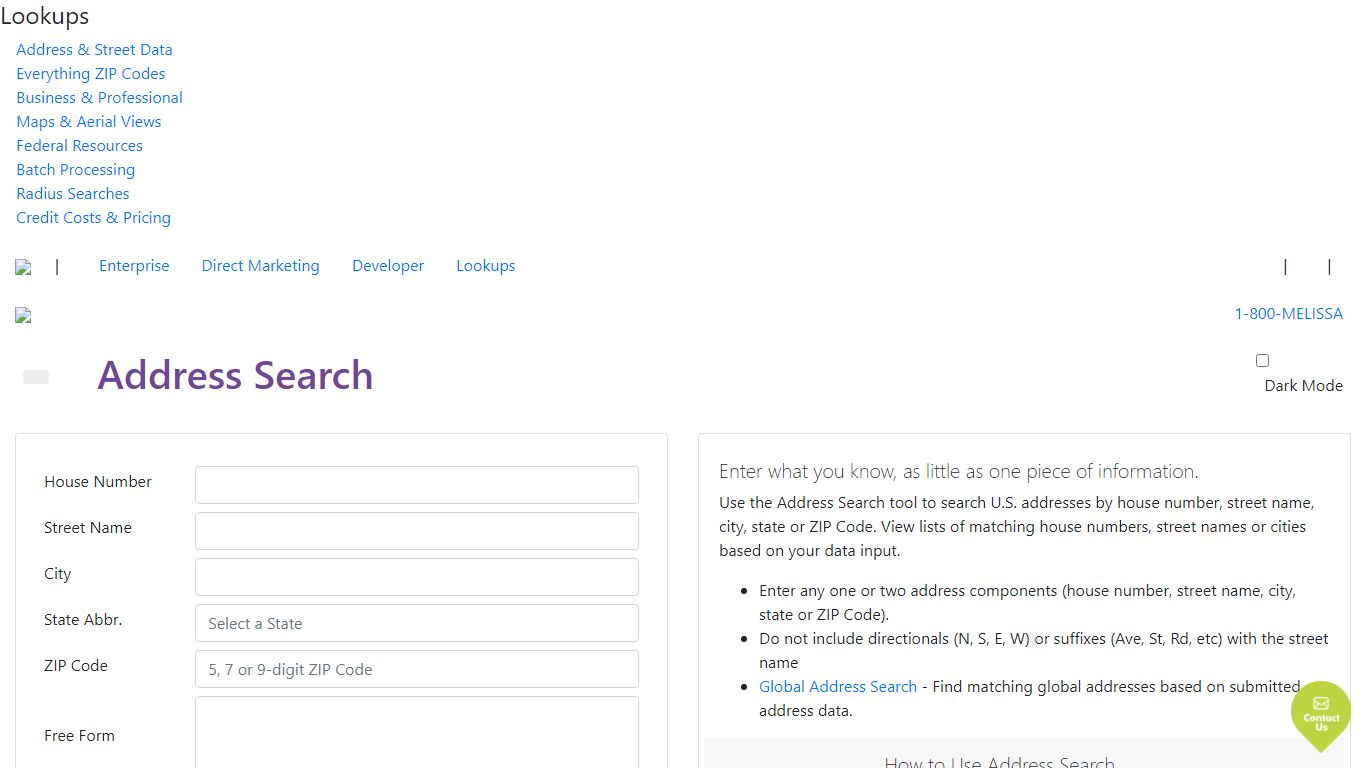Click the House Number label

98,481
